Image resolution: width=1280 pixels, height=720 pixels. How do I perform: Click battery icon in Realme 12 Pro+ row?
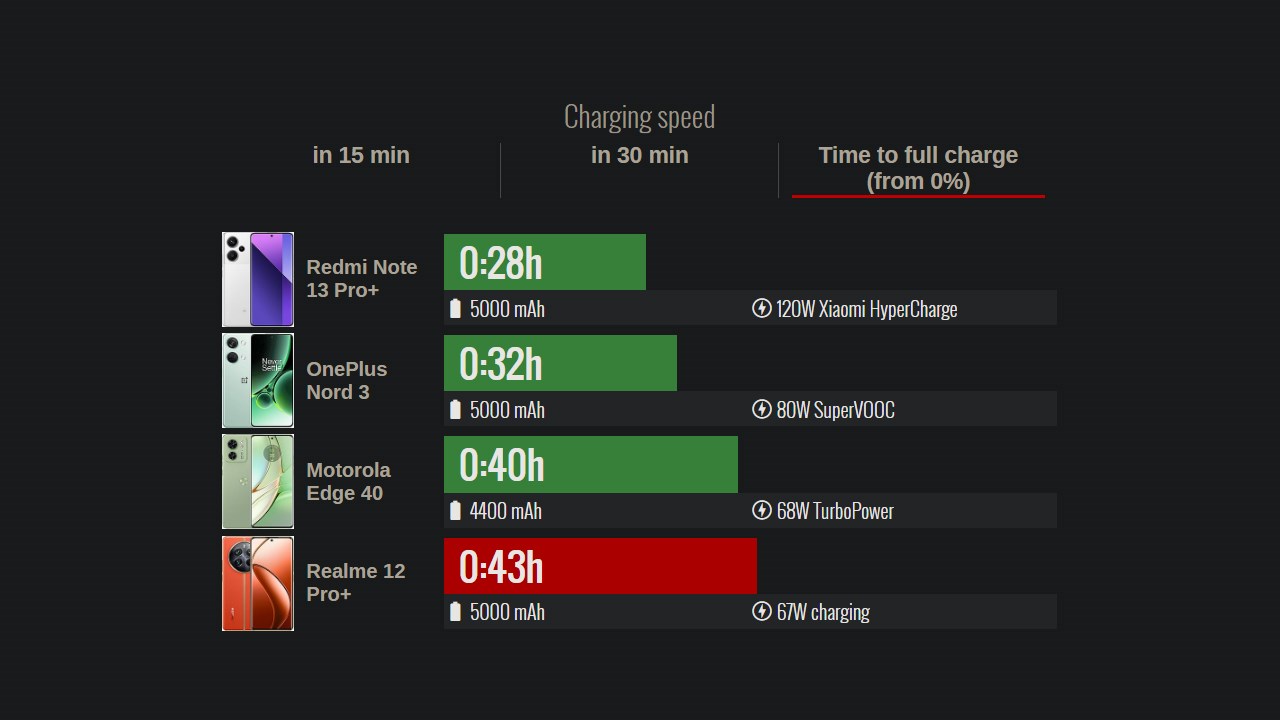pyautogui.click(x=456, y=611)
